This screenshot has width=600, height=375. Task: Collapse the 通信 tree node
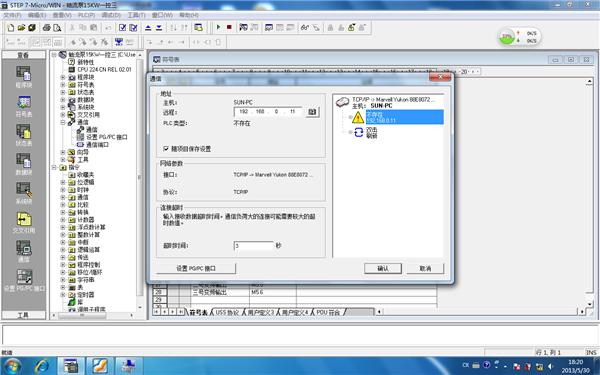(x=63, y=122)
